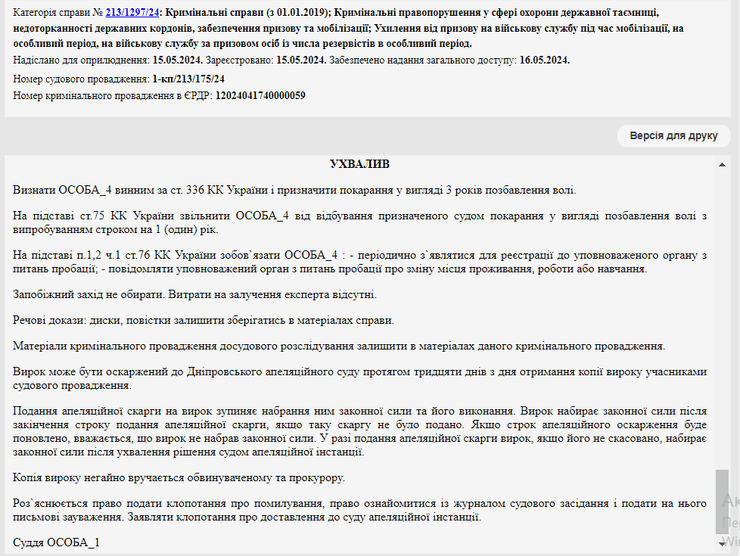Image resolution: width=740 pixels, height=556 pixels.
Task: Click the Версія для друку button
Action: click(x=673, y=136)
